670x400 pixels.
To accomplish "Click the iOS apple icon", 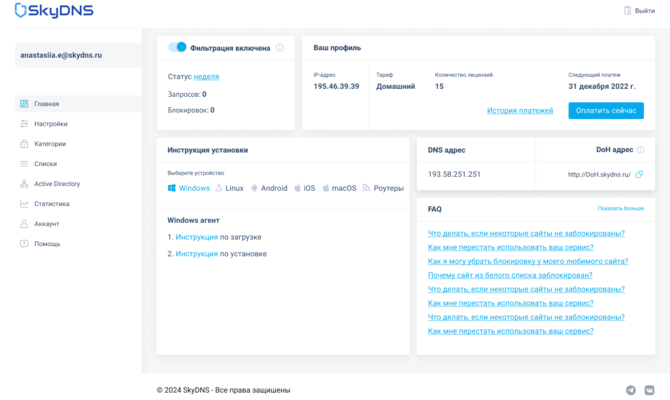I will click(x=297, y=188).
